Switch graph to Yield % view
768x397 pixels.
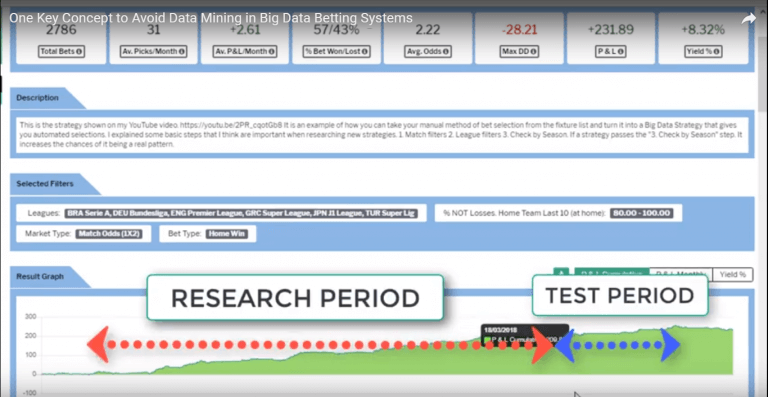click(732, 275)
